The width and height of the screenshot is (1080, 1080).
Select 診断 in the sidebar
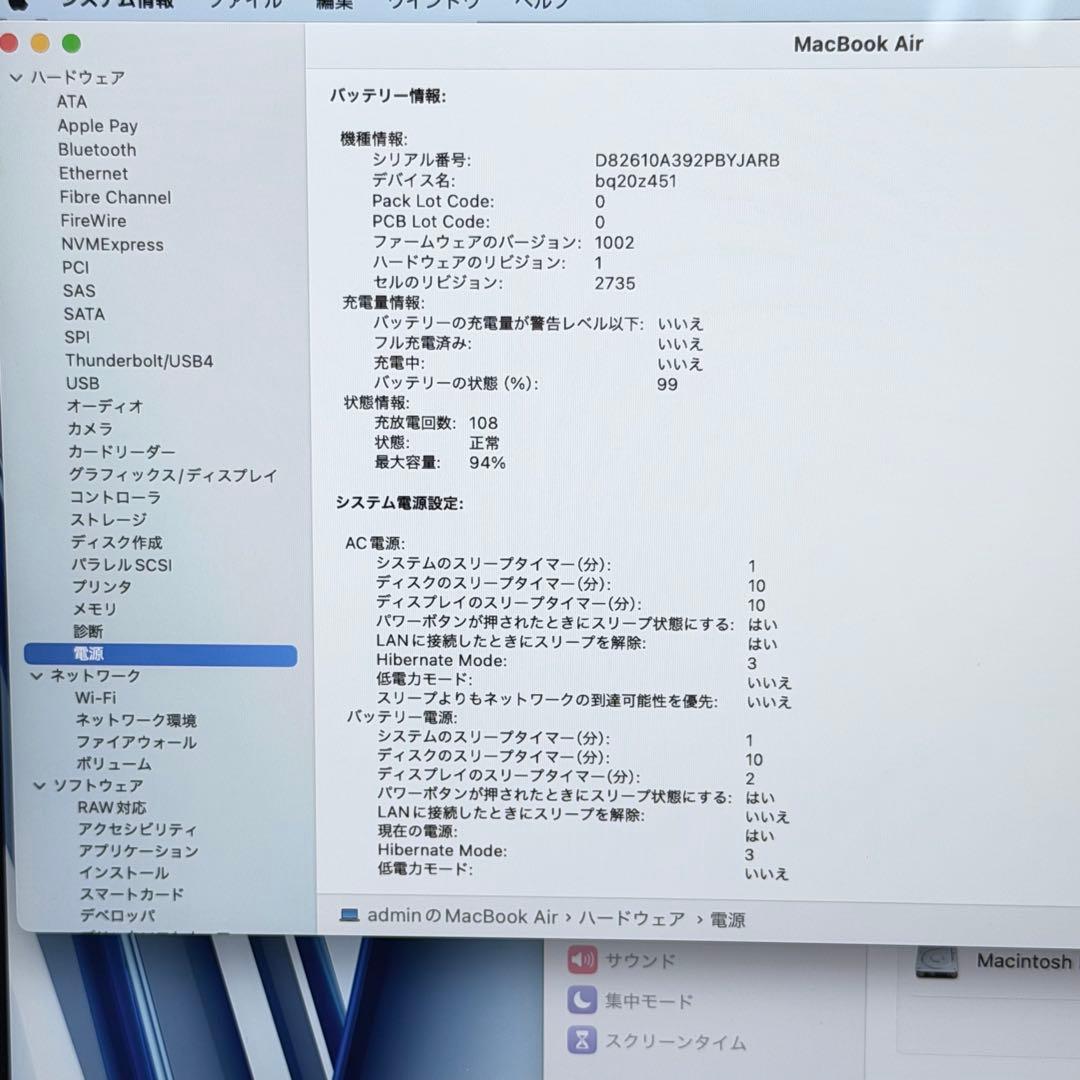click(88, 631)
